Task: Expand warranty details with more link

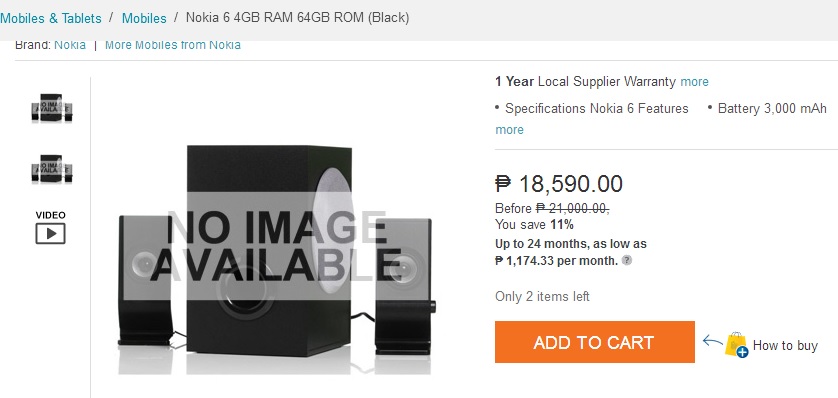Action: pyautogui.click(x=694, y=82)
